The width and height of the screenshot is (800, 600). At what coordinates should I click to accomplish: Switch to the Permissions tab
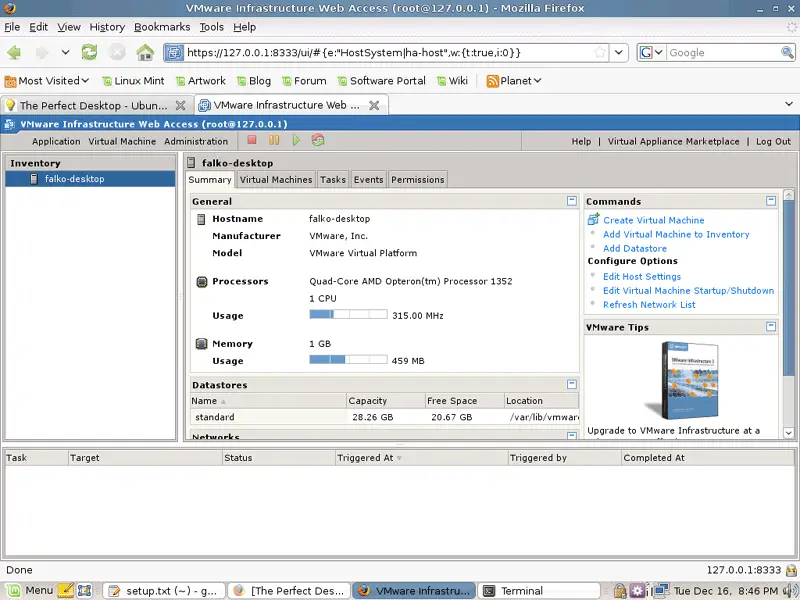point(417,180)
